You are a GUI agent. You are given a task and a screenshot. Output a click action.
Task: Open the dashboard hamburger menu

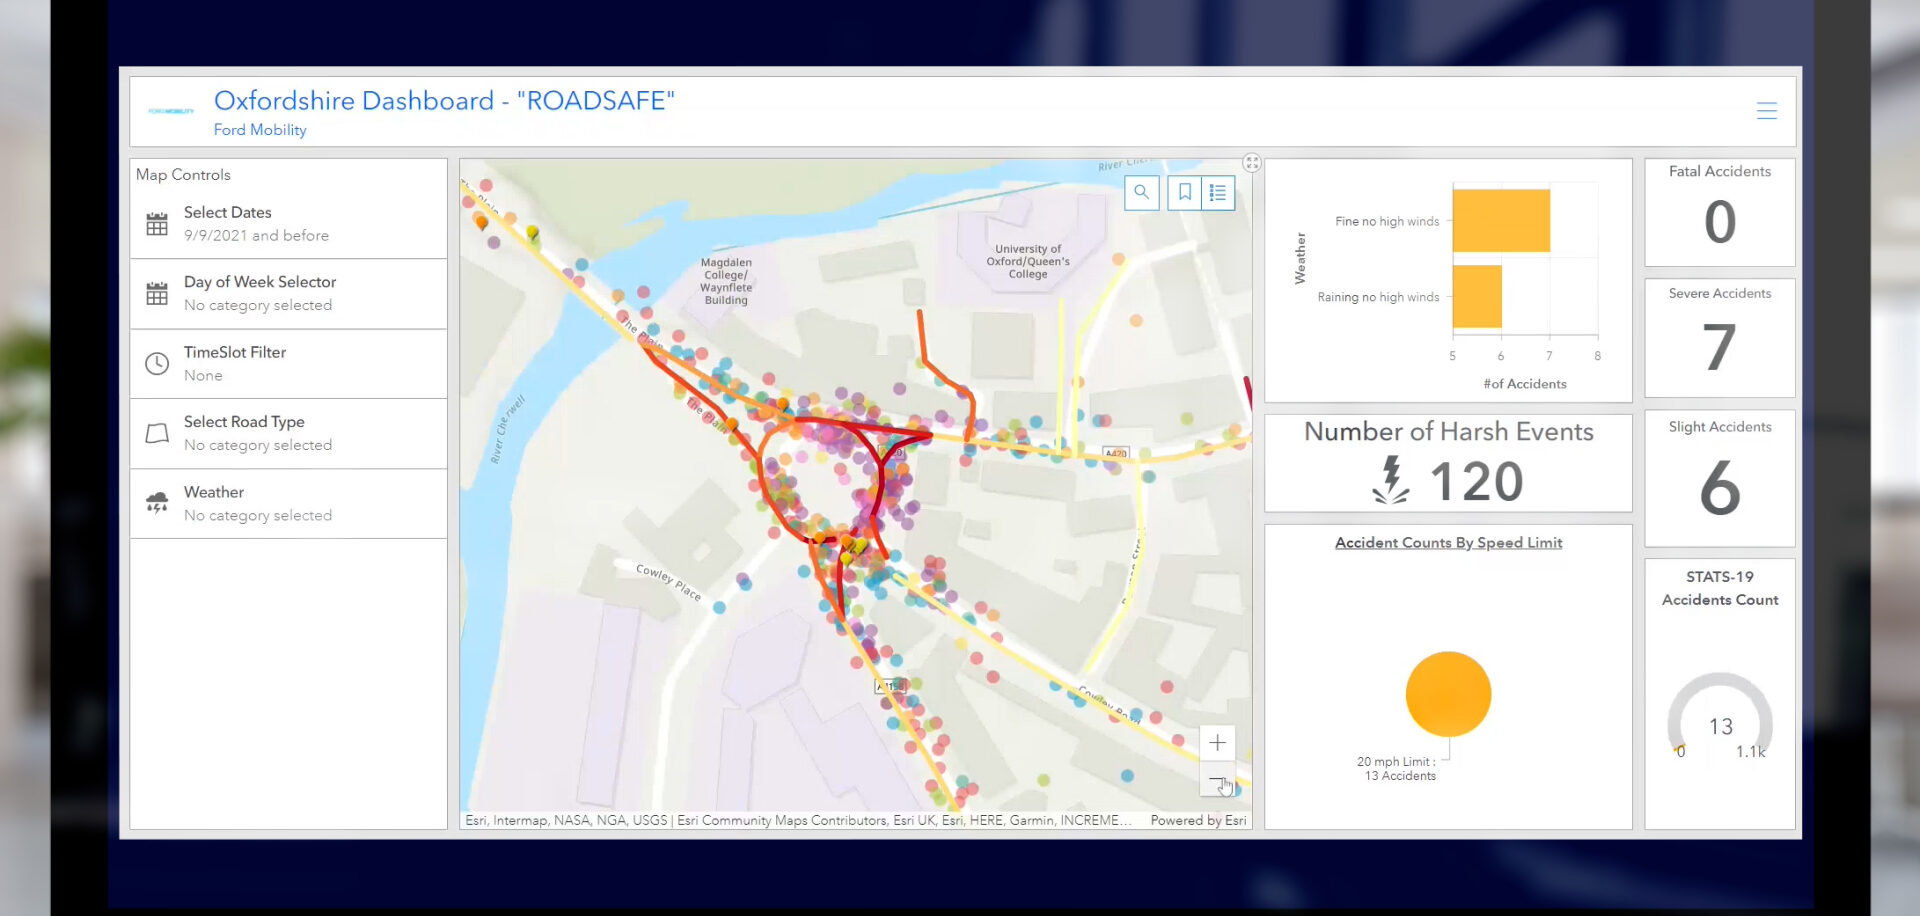click(1767, 111)
